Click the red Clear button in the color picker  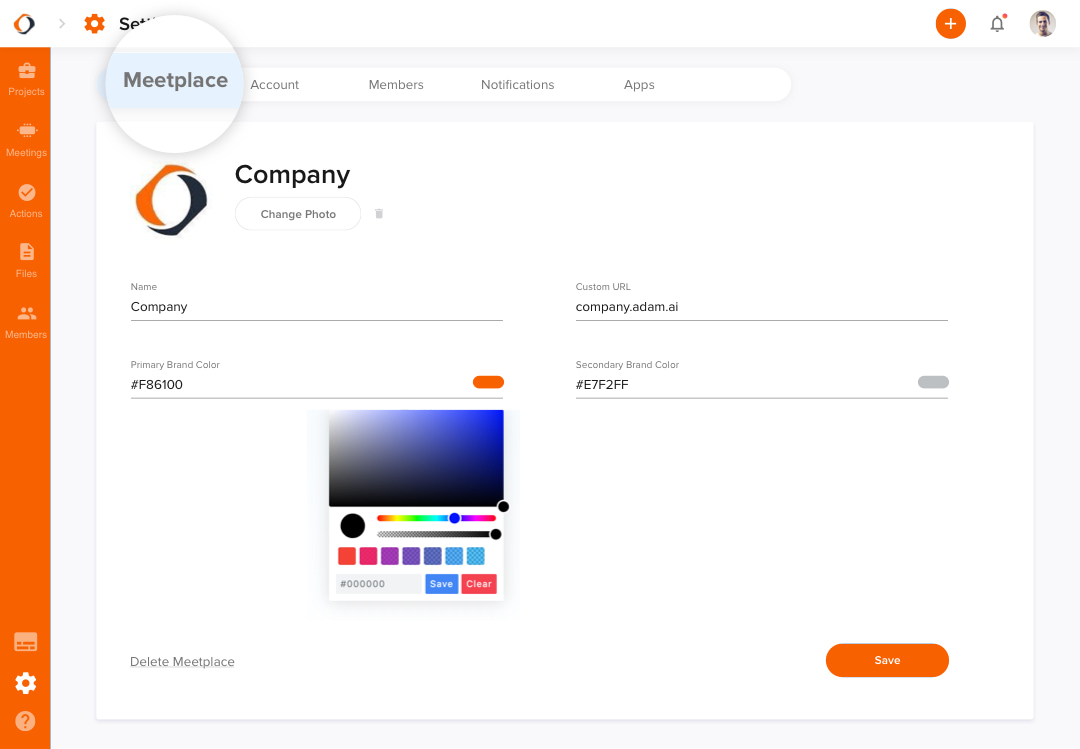pos(479,584)
